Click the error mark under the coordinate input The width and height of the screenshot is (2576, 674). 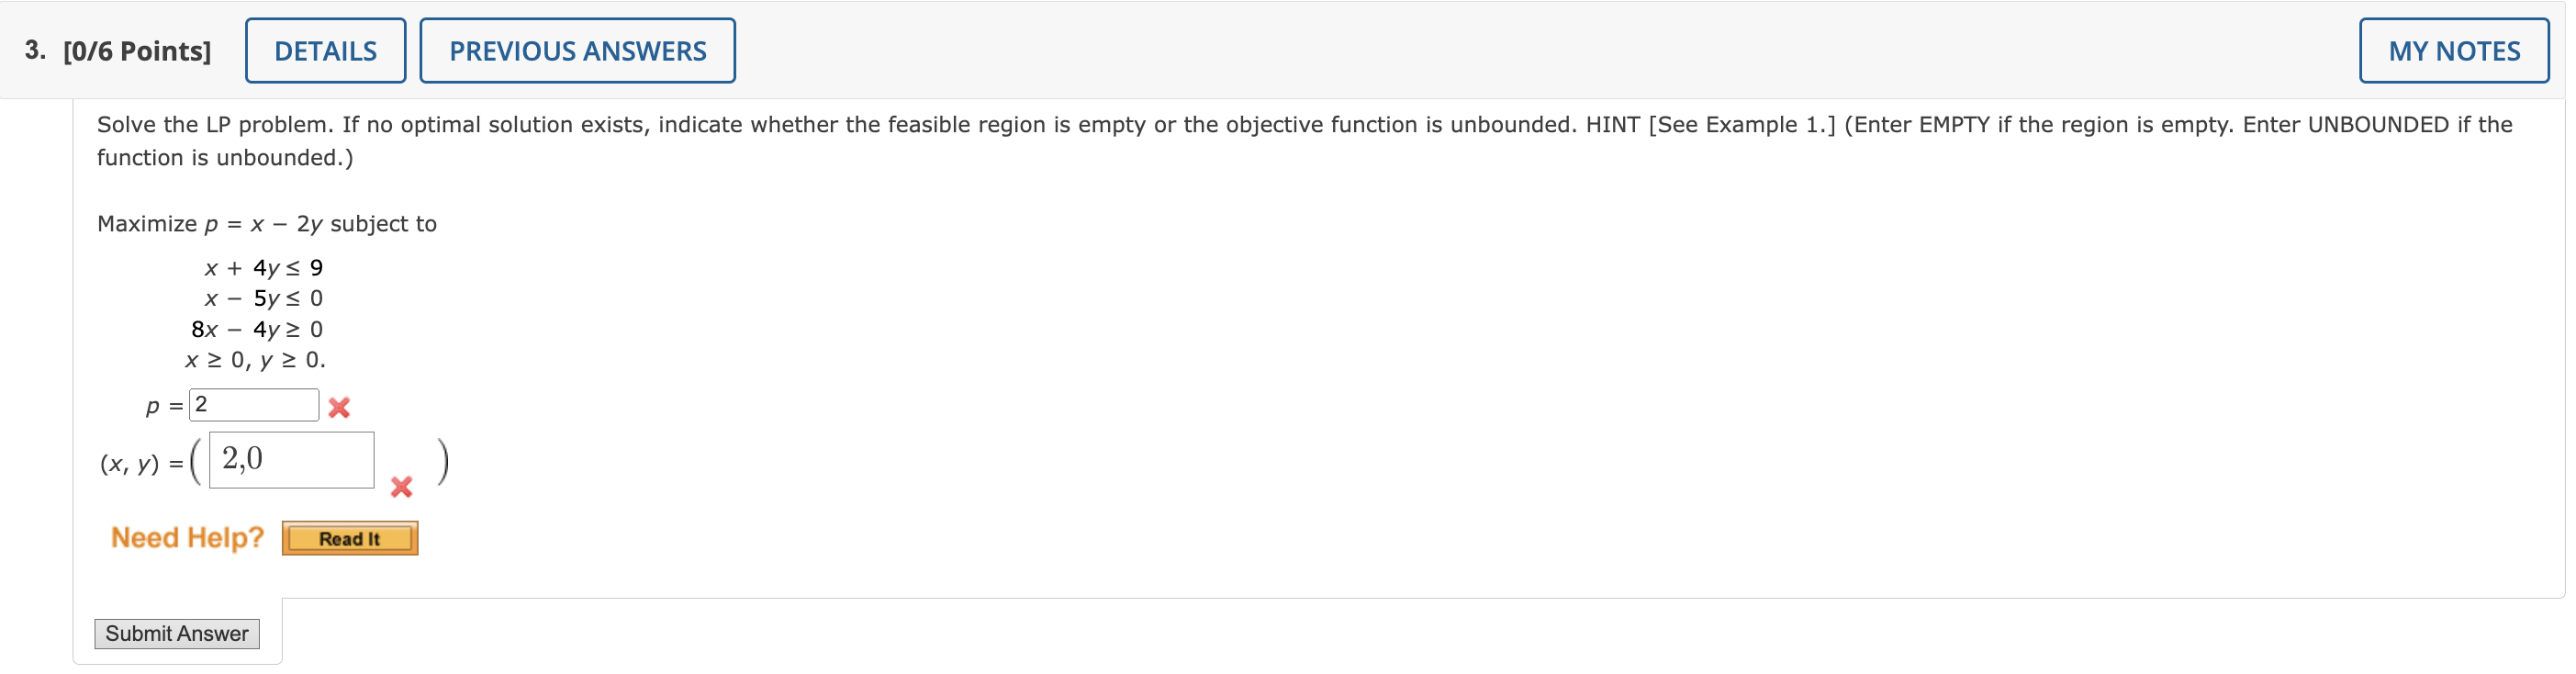400,487
